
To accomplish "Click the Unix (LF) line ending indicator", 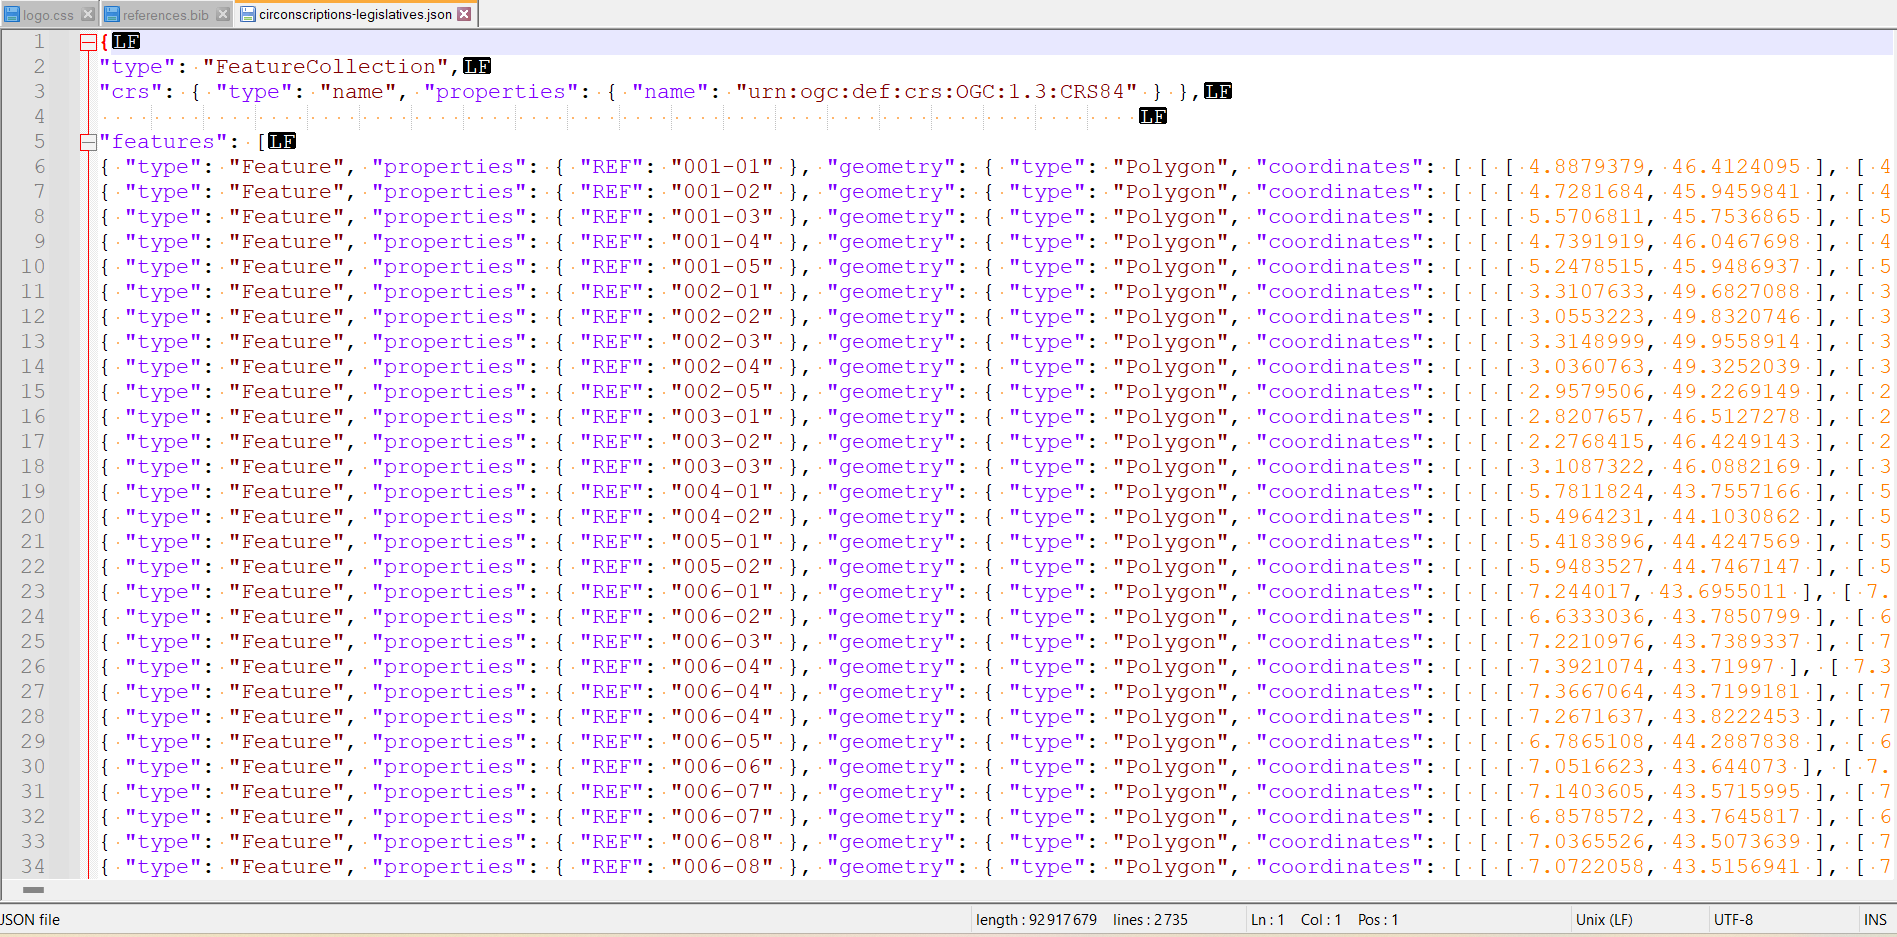I will click(x=1604, y=920).
